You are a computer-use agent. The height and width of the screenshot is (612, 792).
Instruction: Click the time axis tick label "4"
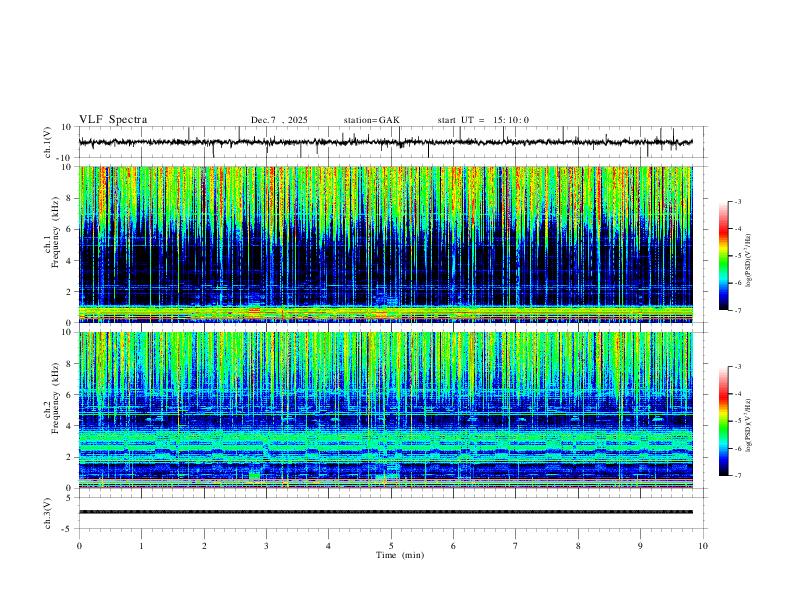click(329, 546)
